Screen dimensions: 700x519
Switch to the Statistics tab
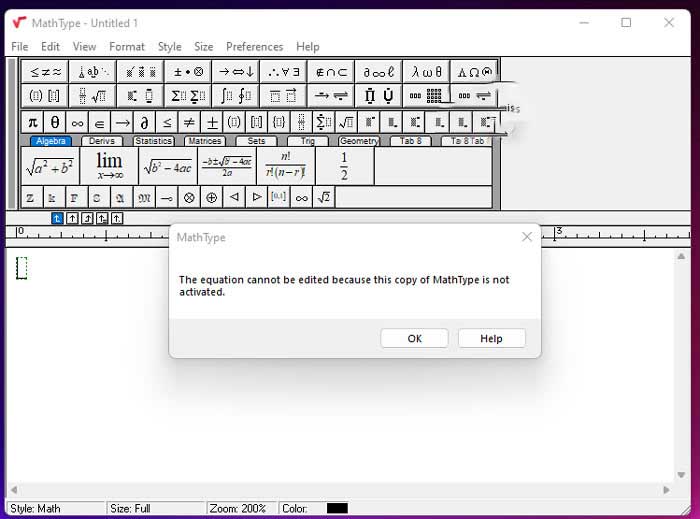pos(154,141)
